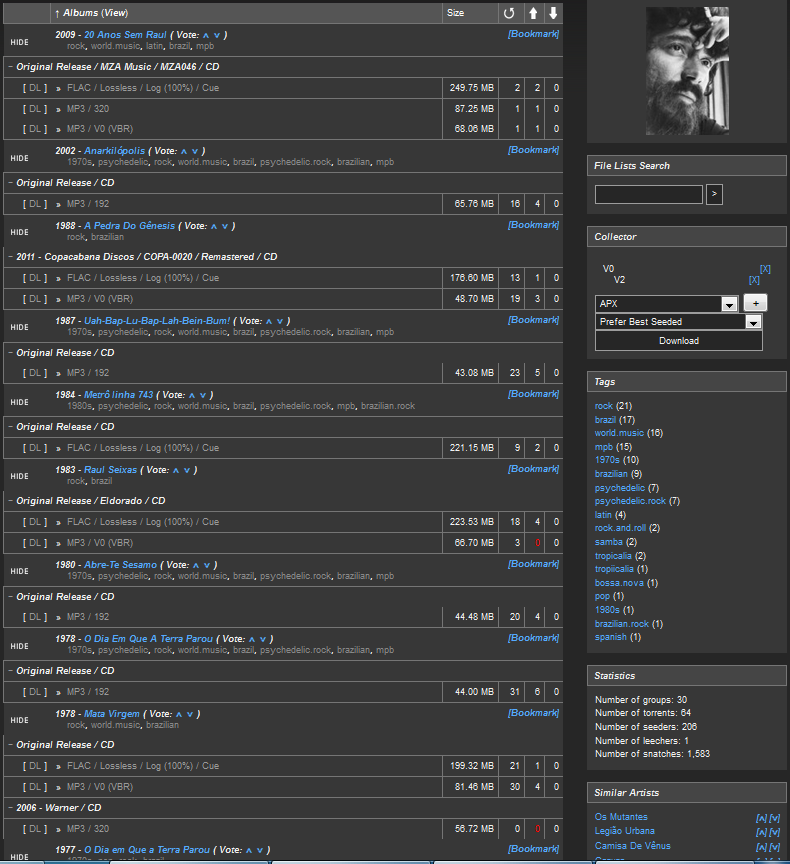
Task: Collapse 2011 Copacabana Discos Remastered edition
Action: tap(10, 257)
